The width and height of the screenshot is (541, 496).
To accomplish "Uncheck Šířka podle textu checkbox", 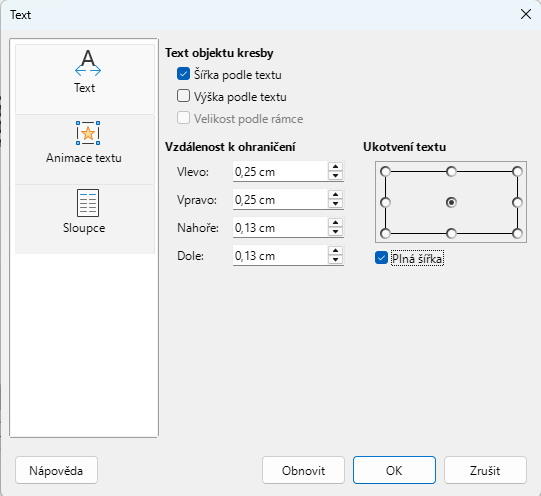I will 183,74.
